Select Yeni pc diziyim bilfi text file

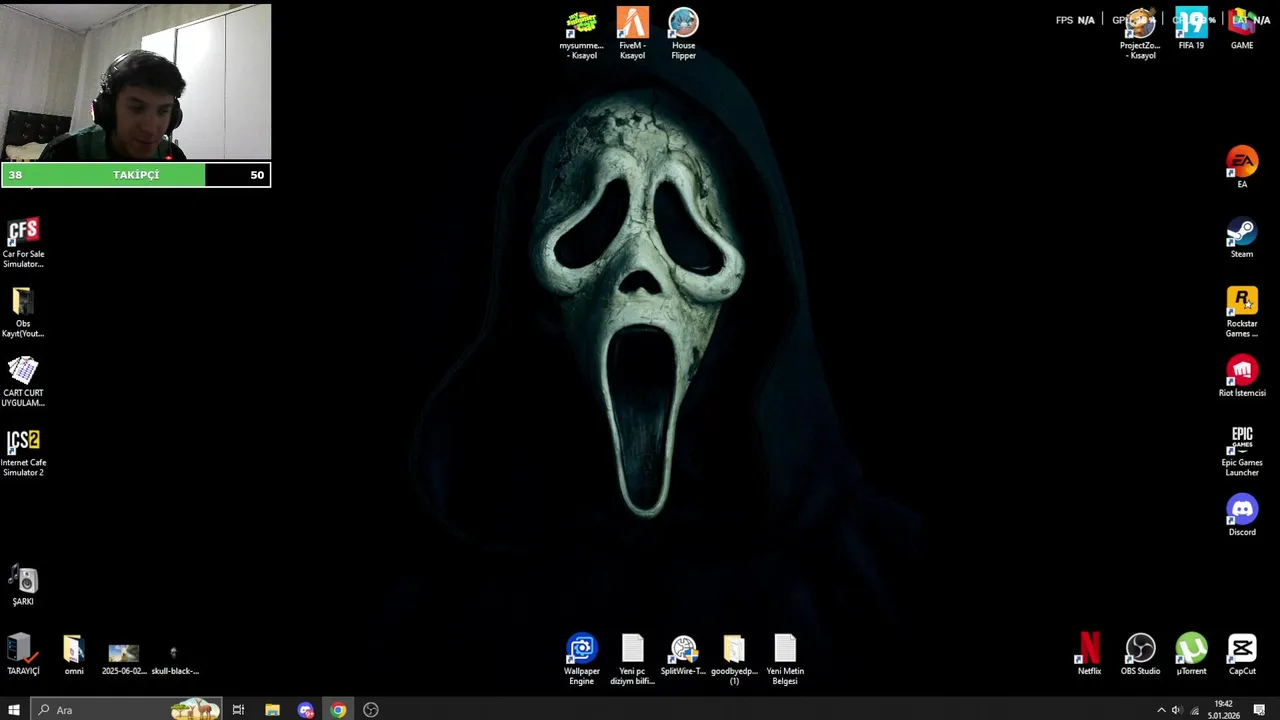point(632,659)
